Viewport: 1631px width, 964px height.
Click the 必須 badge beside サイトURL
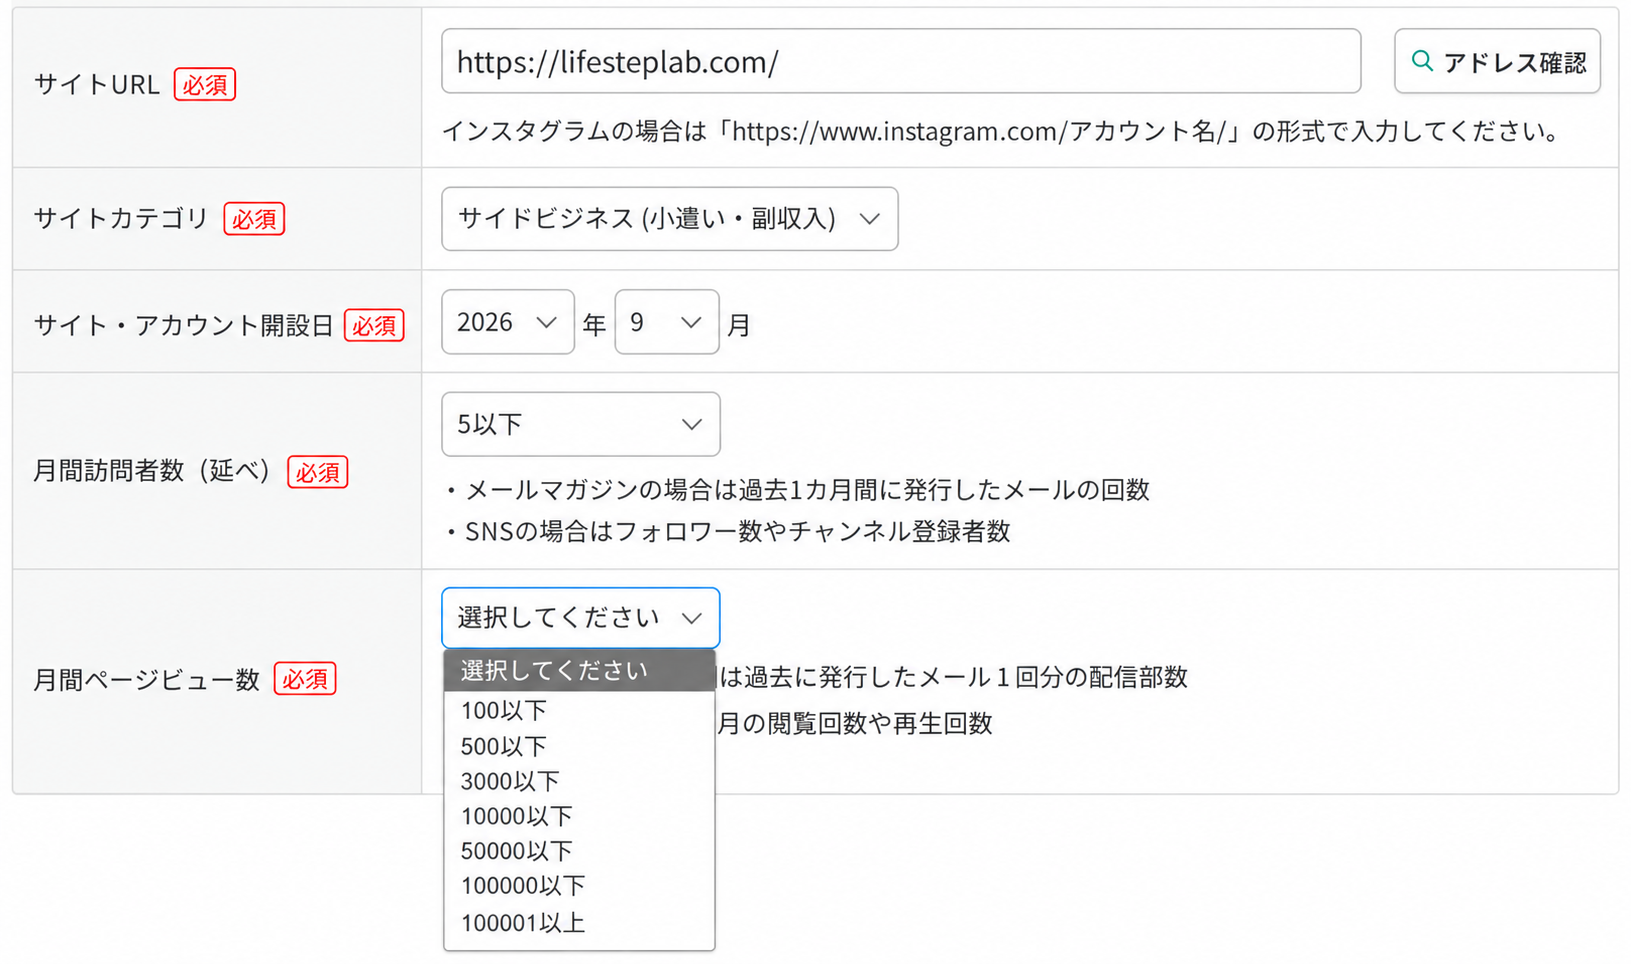coord(205,85)
